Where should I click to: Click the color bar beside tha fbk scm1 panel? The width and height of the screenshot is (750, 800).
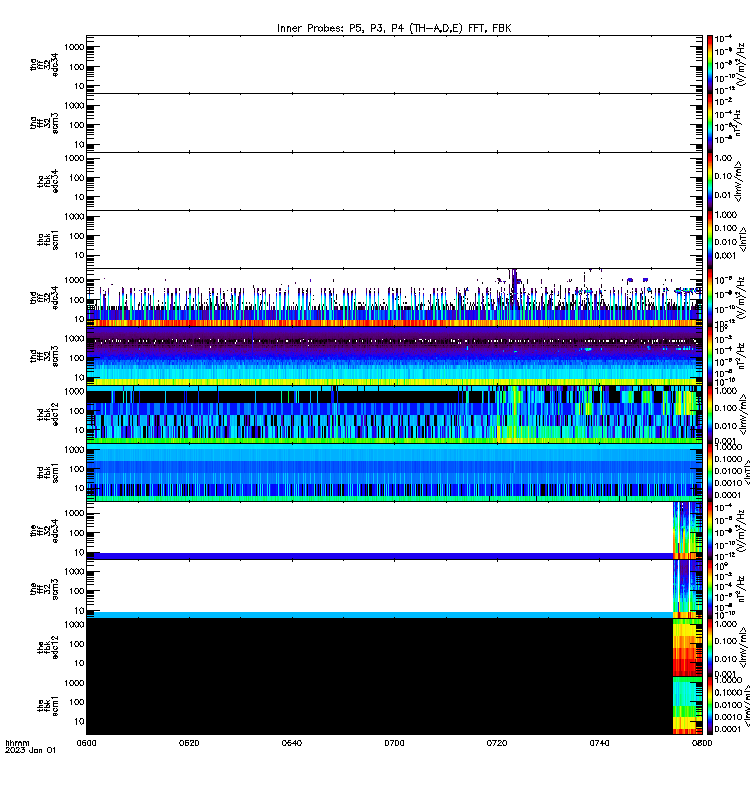point(709,239)
